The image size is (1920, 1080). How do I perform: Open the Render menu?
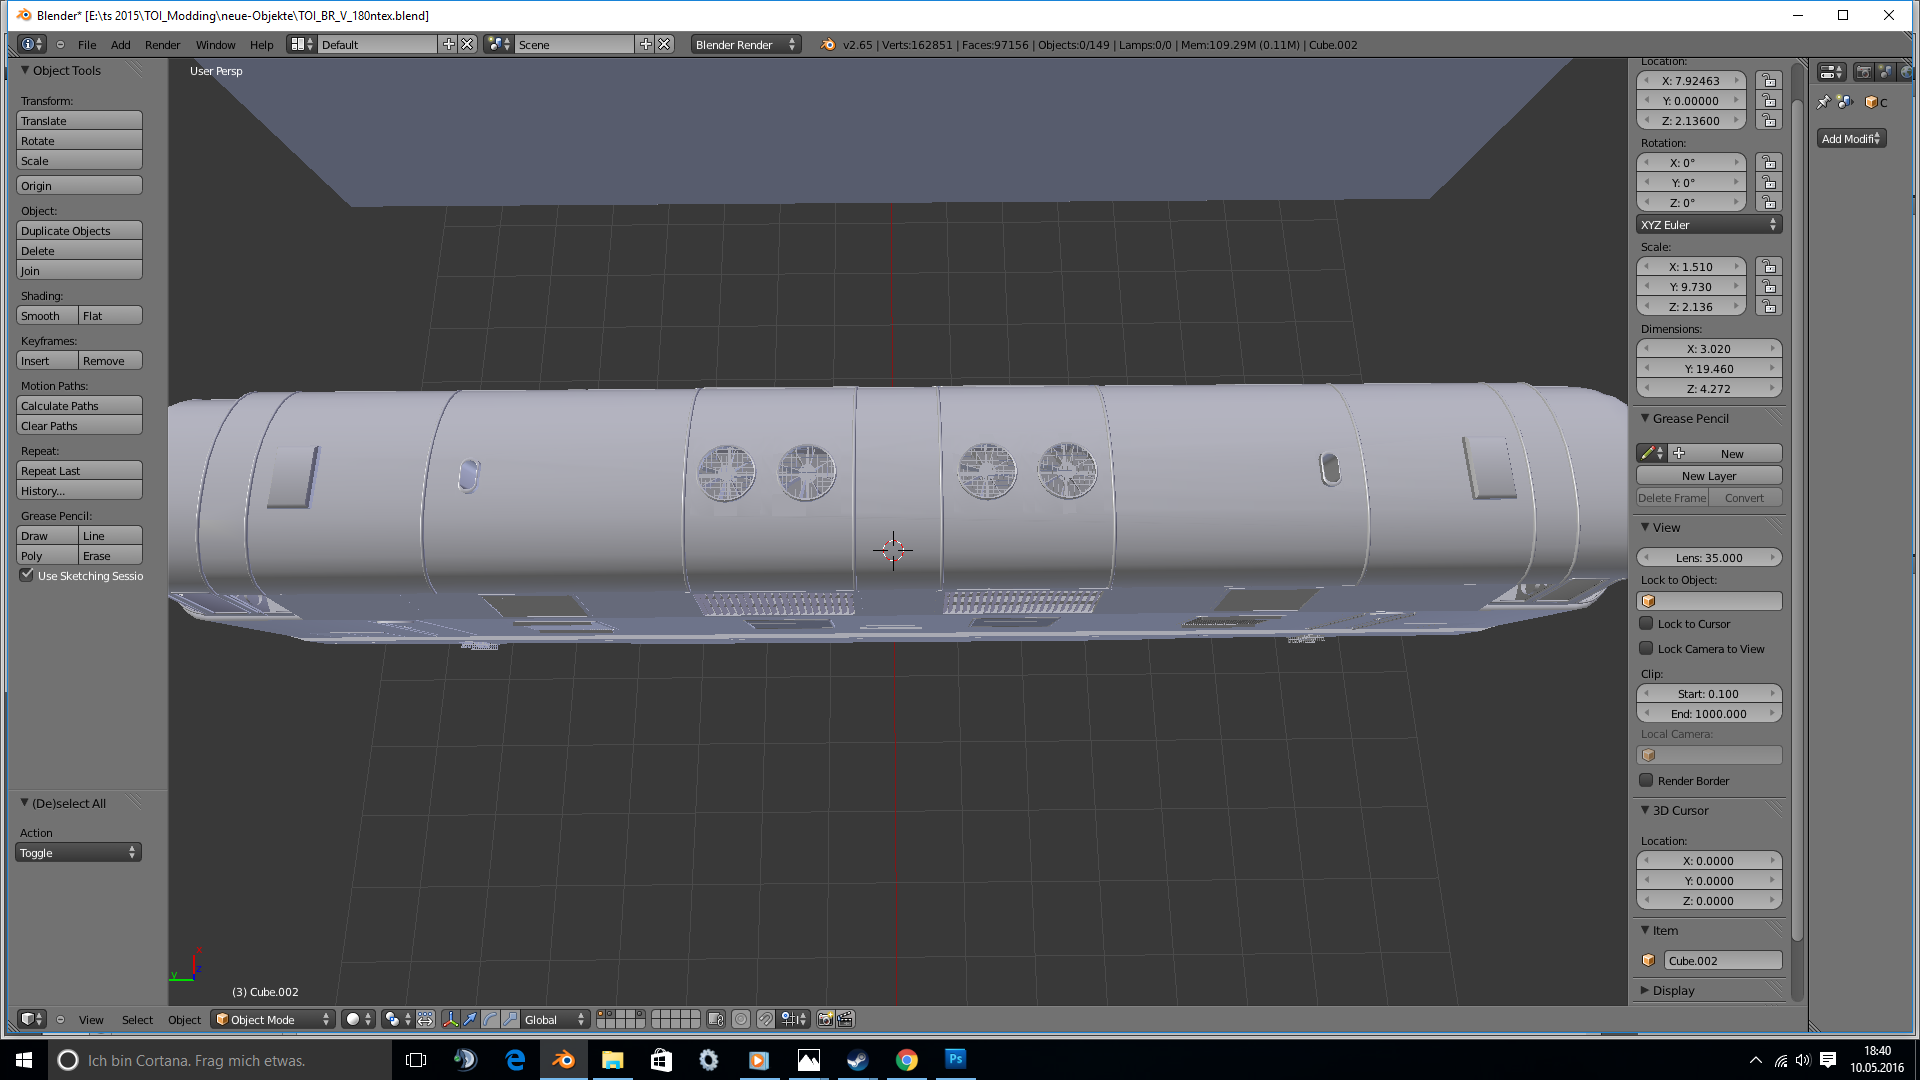tap(162, 45)
